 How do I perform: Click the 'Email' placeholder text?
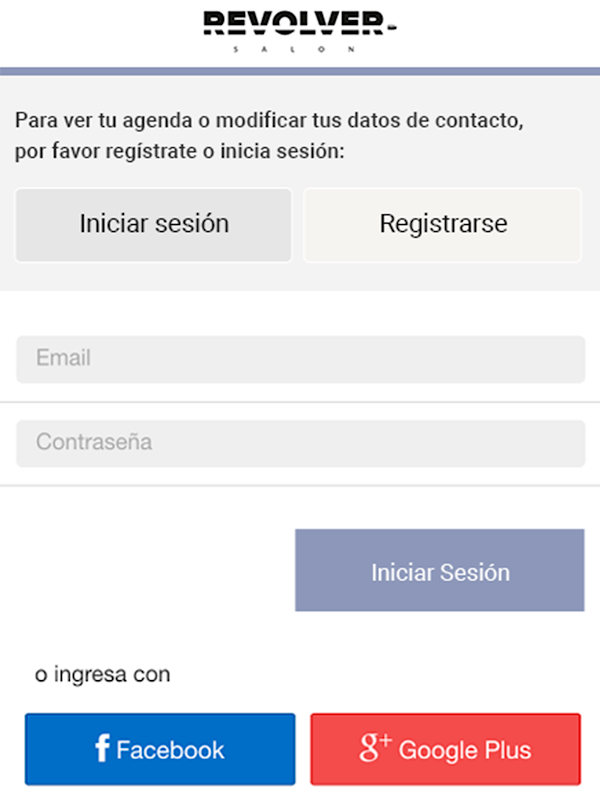(63, 358)
